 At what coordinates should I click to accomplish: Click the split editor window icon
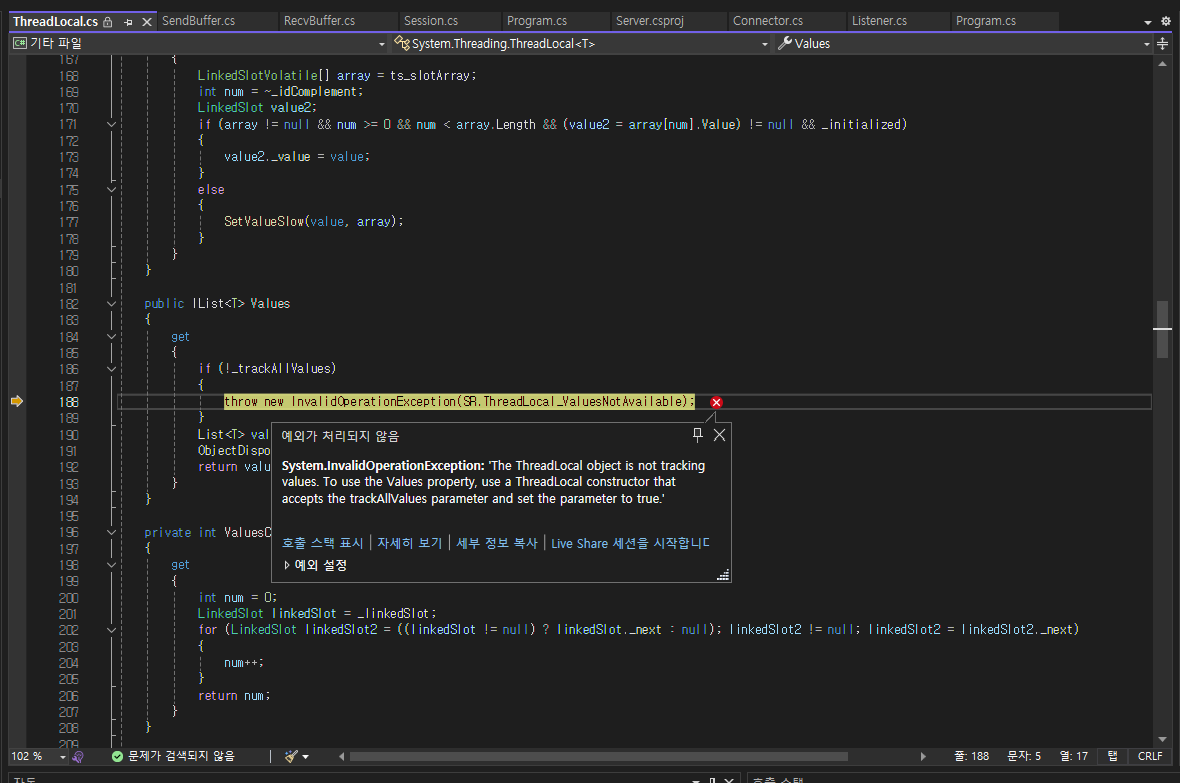pos(1163,44)
